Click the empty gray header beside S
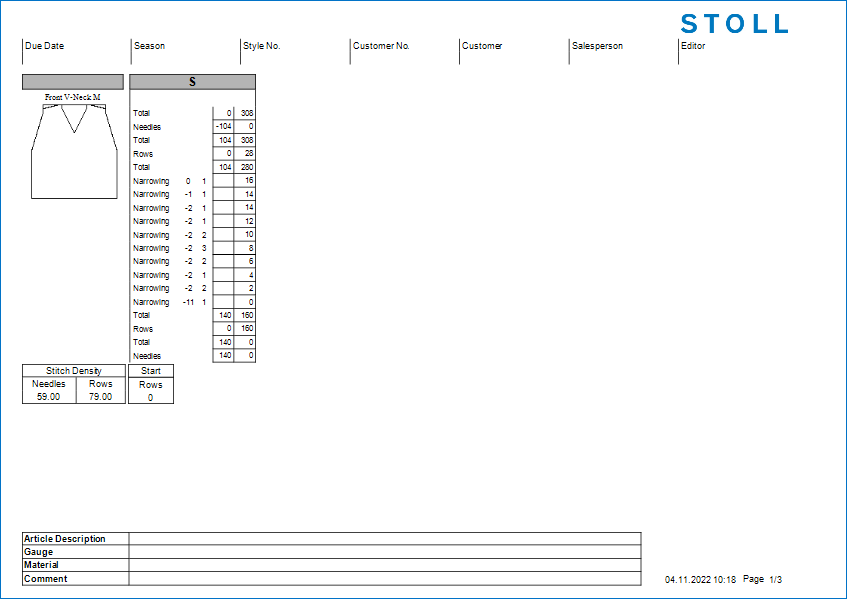This screenshot has width=847, height=599. [73, 82]
